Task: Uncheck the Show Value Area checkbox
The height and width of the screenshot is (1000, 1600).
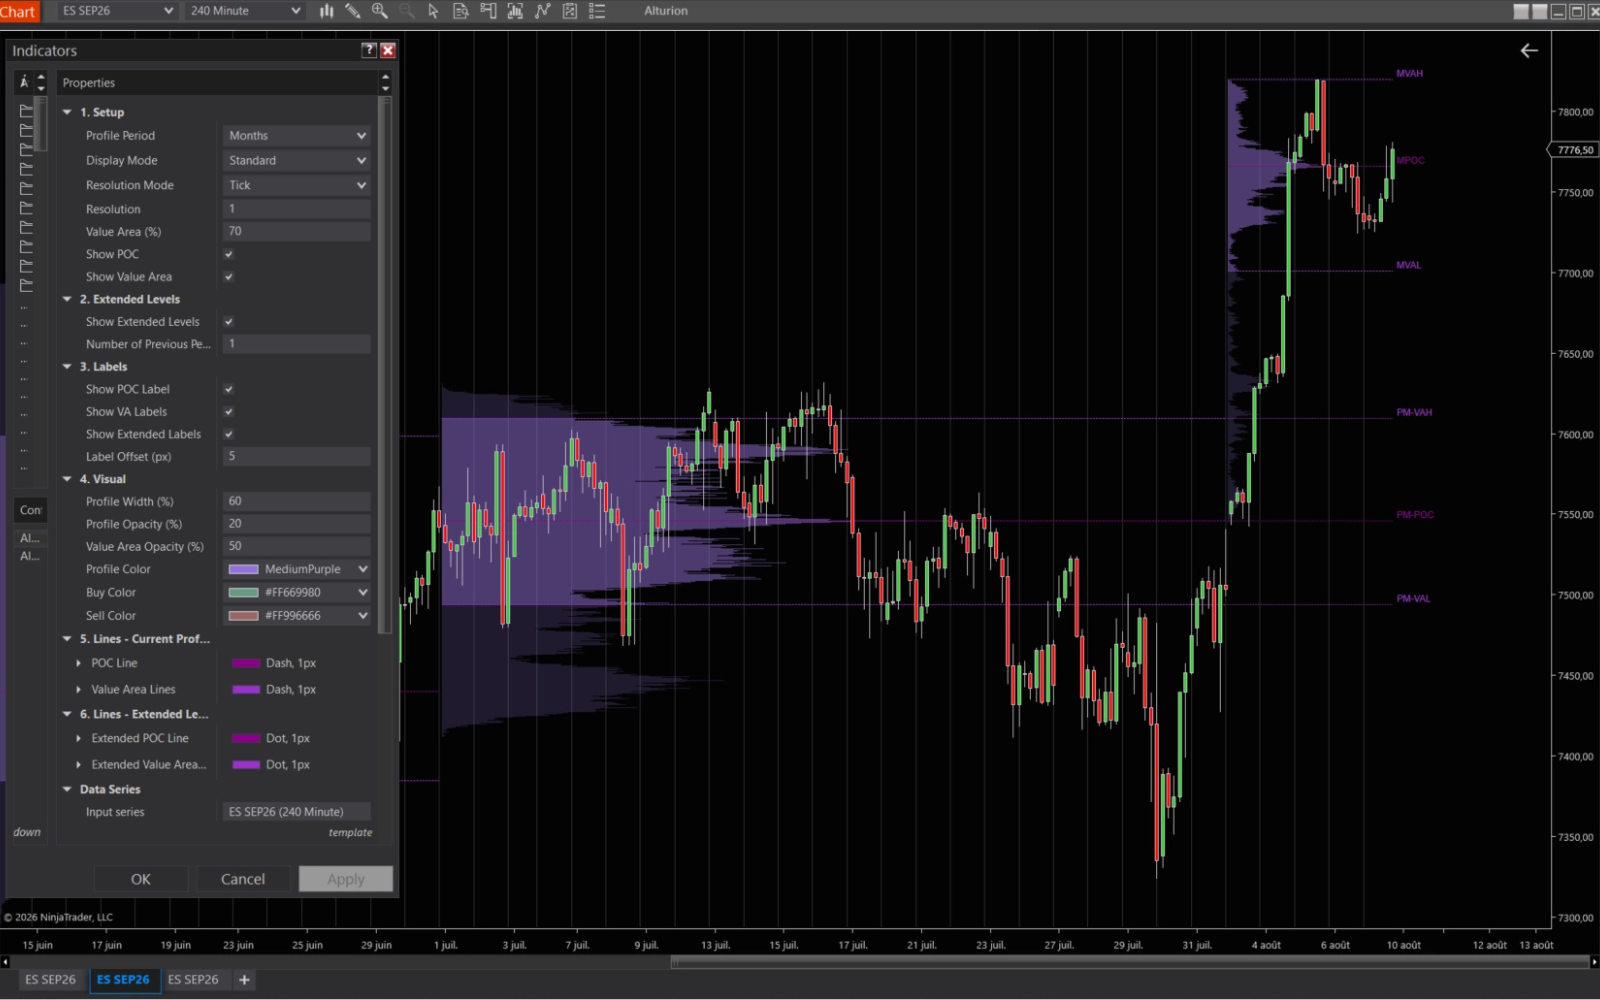Action: click(x=229, y=277)
